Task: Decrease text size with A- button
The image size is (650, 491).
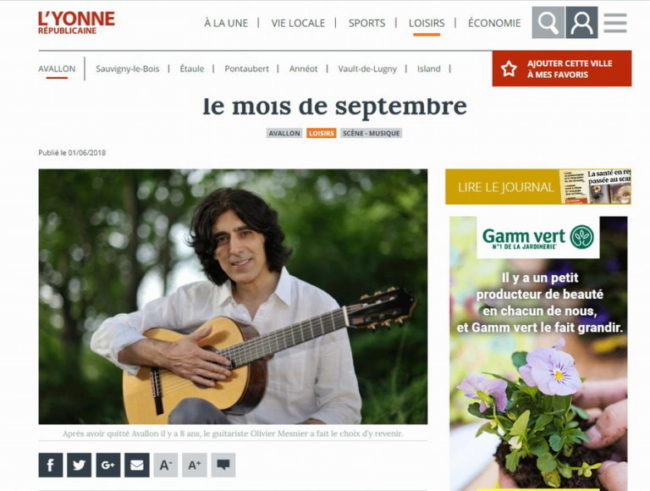Action: pyautogui.click(x=166, y=465)
